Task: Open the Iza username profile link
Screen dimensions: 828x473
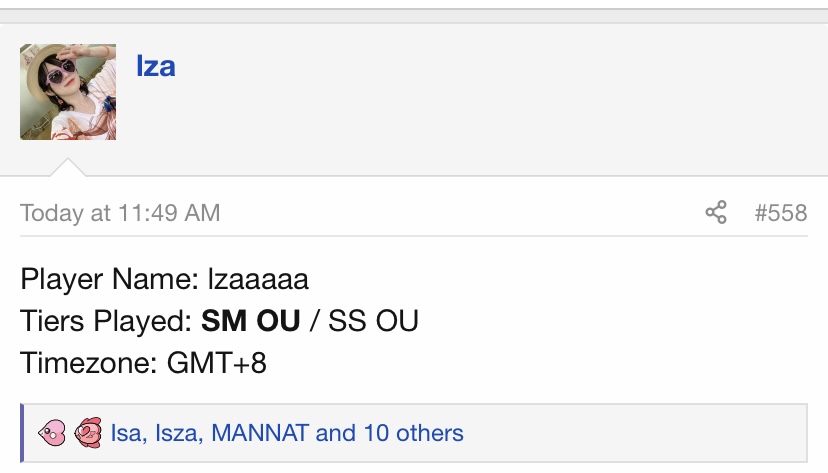Action: coord(156,67)
